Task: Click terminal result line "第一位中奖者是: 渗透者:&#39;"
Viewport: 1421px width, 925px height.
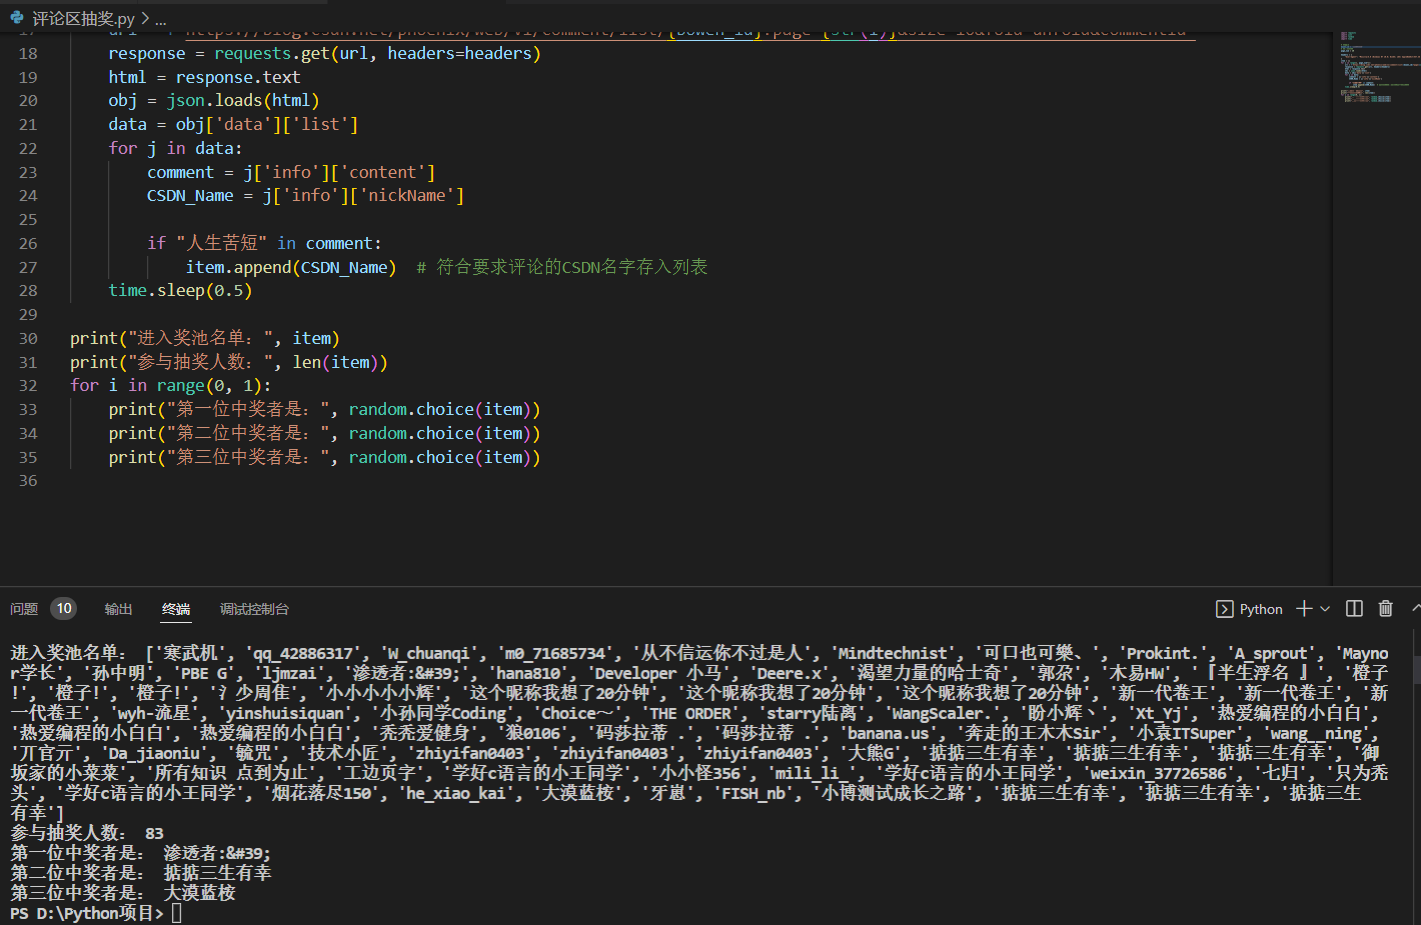Action: point(141,853)
